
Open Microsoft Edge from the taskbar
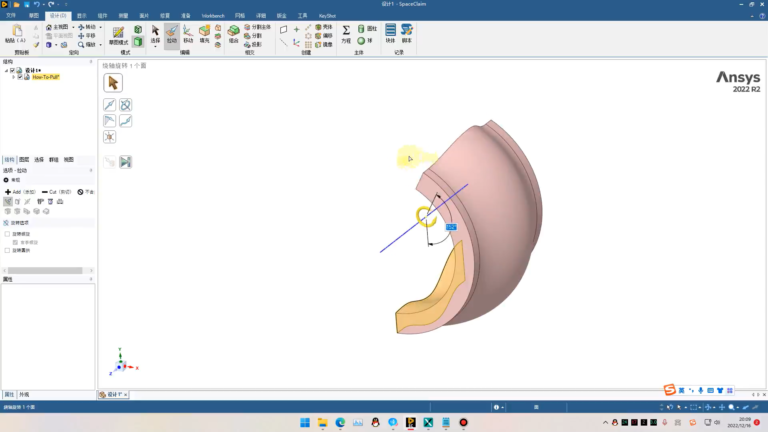(340, 422)
